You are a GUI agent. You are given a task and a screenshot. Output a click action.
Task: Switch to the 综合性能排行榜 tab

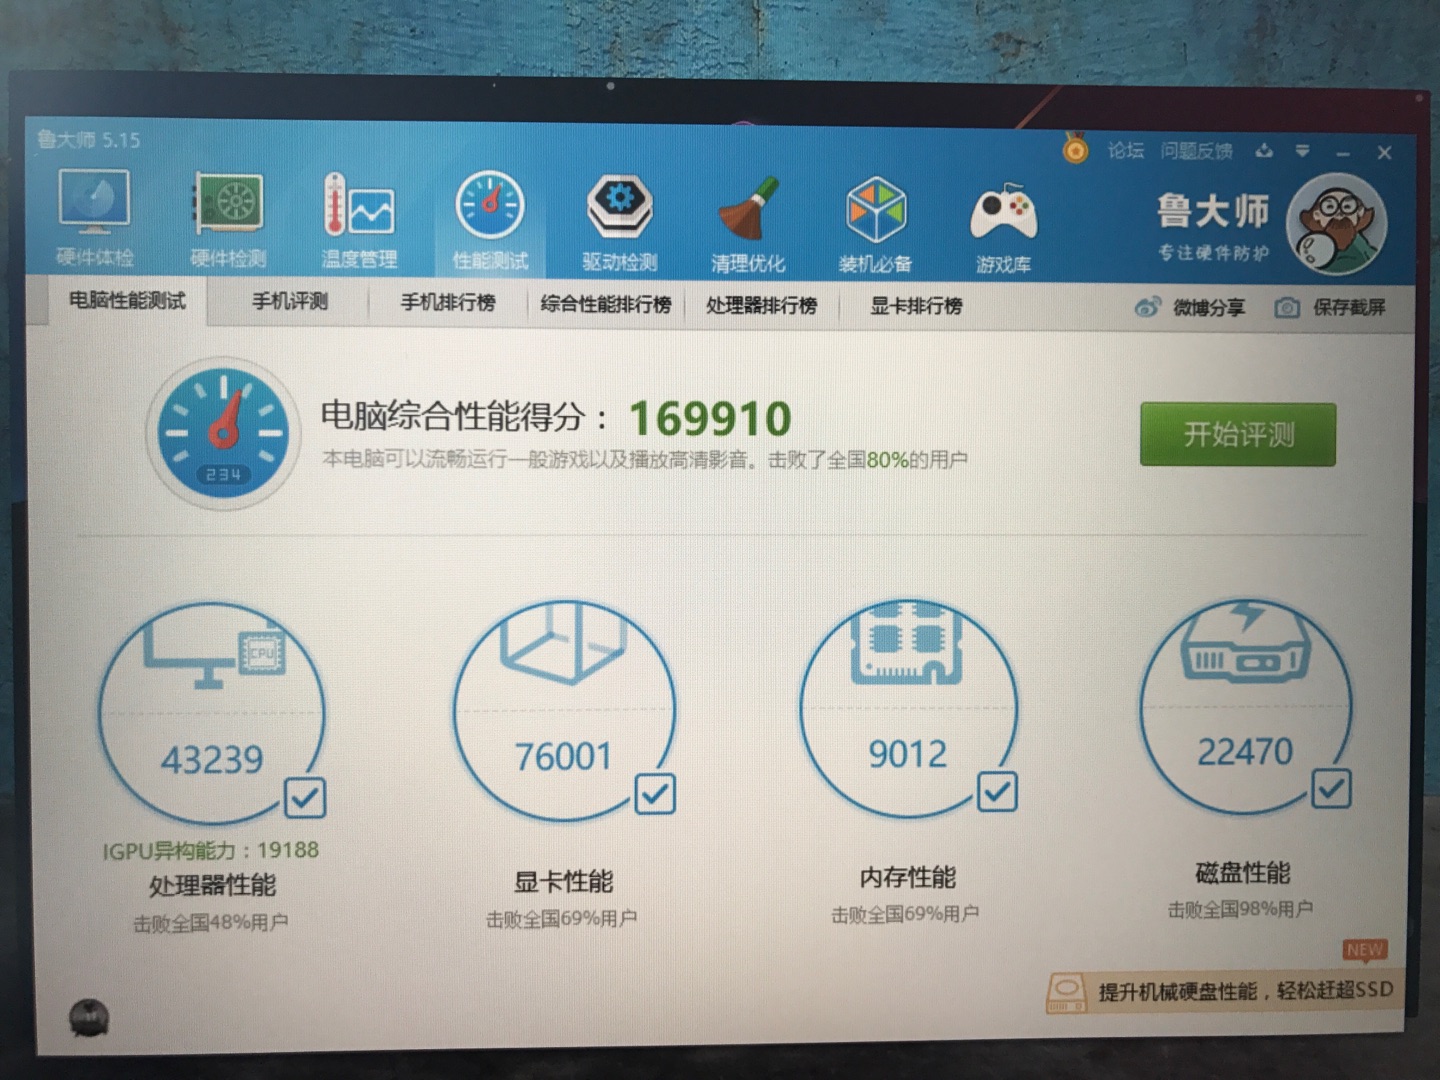pos(606,304)
